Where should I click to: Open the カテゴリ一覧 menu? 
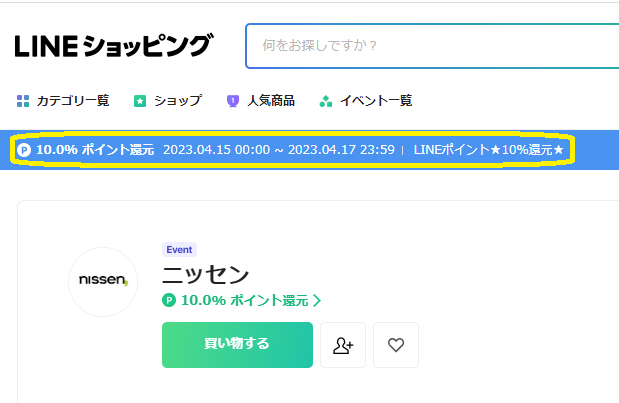click(73, 101)
